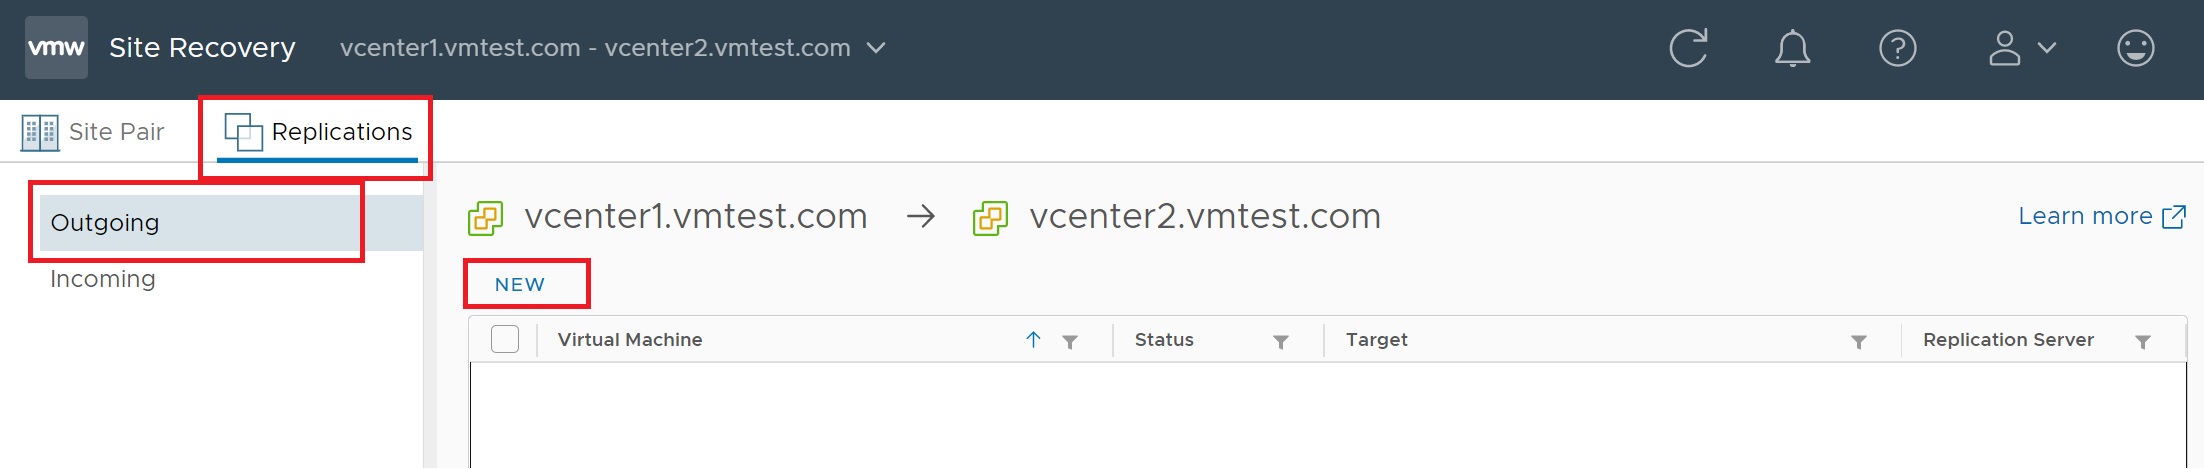The image size is (2204, 469).
Task: Click the feedback smiley face icon
Action: tap(2135, 48)
